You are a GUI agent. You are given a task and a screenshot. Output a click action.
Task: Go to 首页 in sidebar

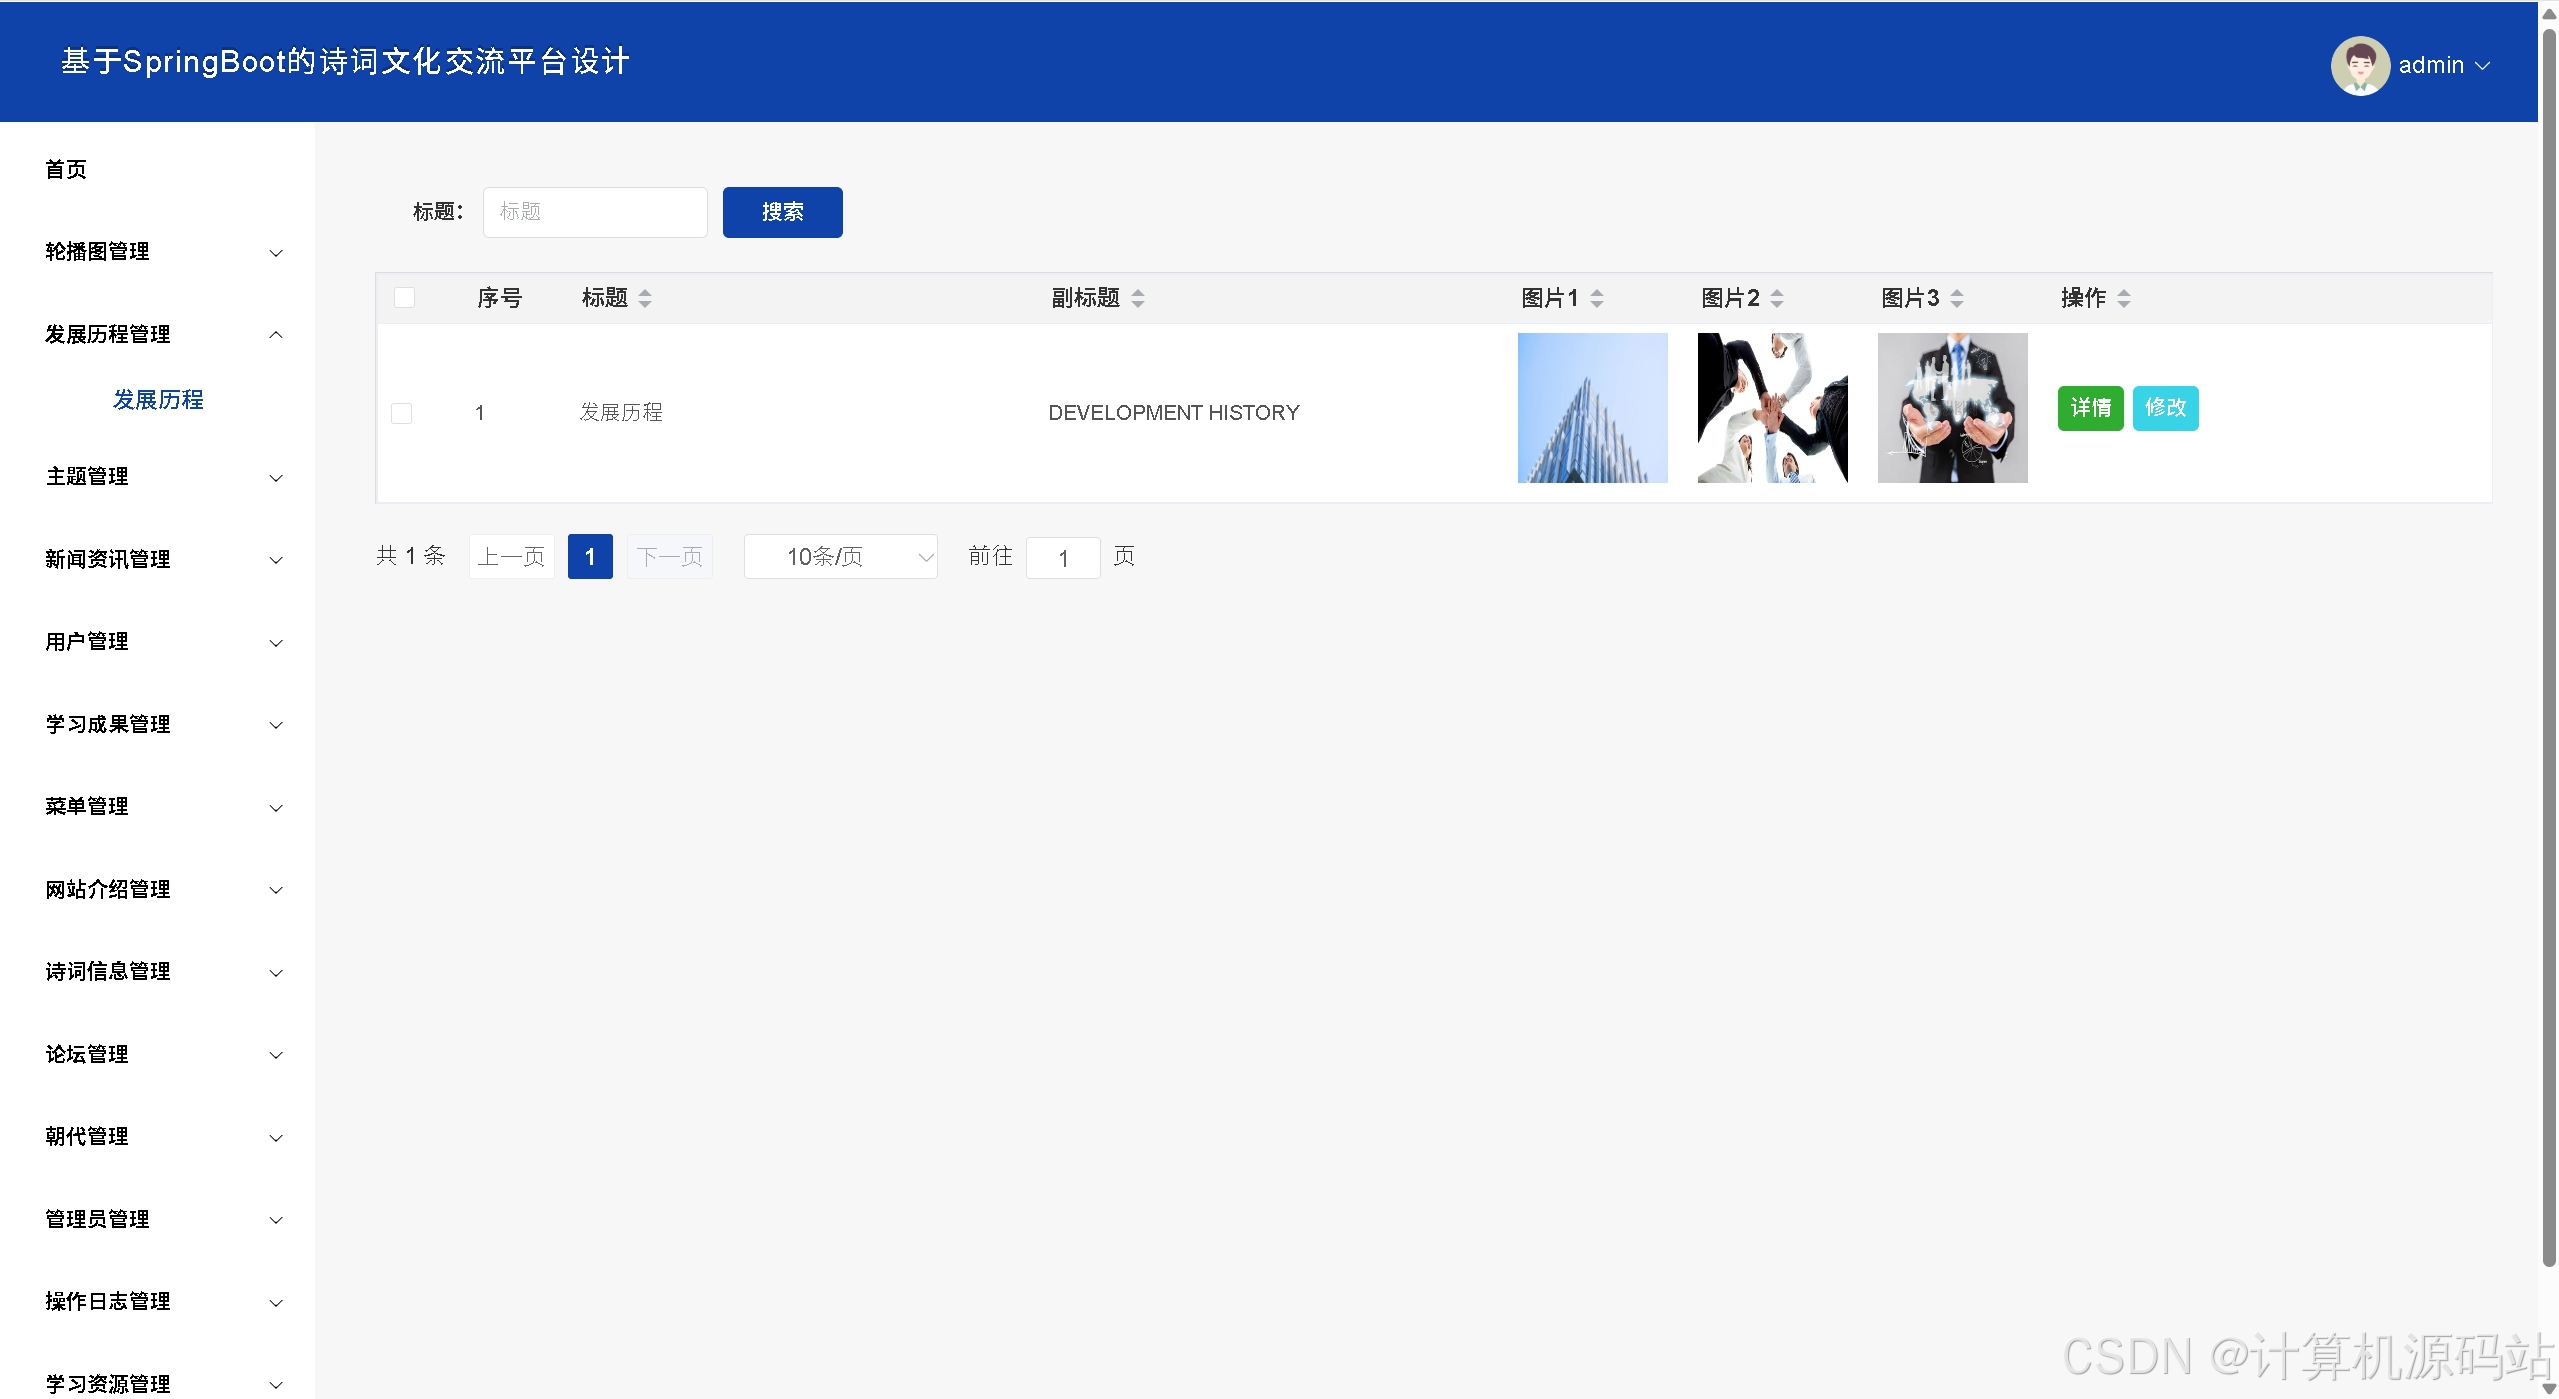pos(66,169)
